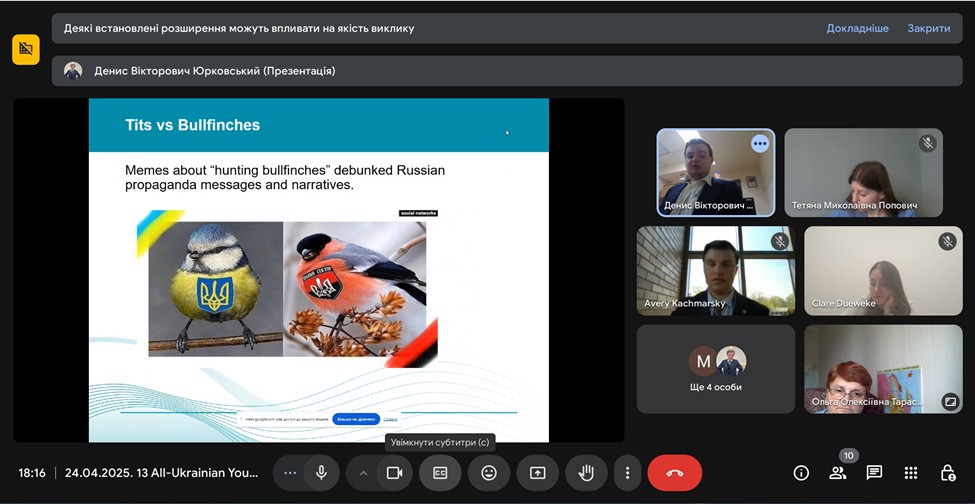Open the emoji reactions picker

(489, 473)
